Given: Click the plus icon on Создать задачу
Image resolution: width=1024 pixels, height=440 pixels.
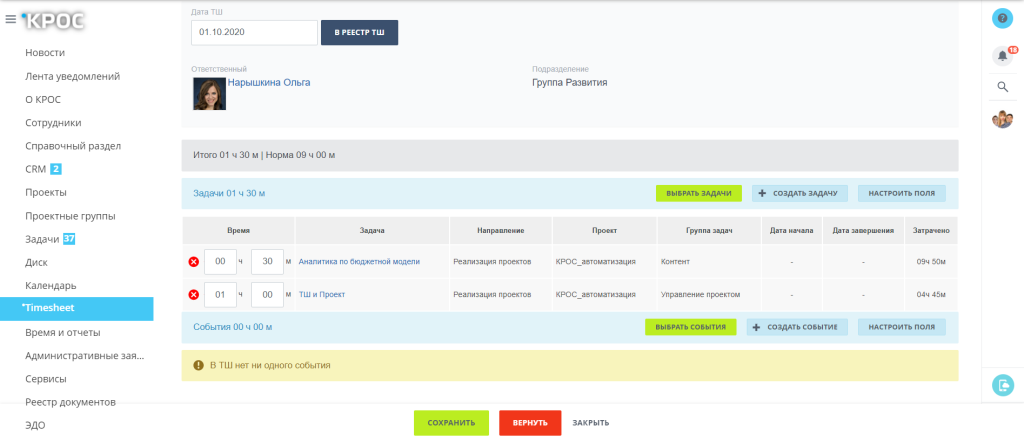Looking at the screenshot, I should click(761, 193).
